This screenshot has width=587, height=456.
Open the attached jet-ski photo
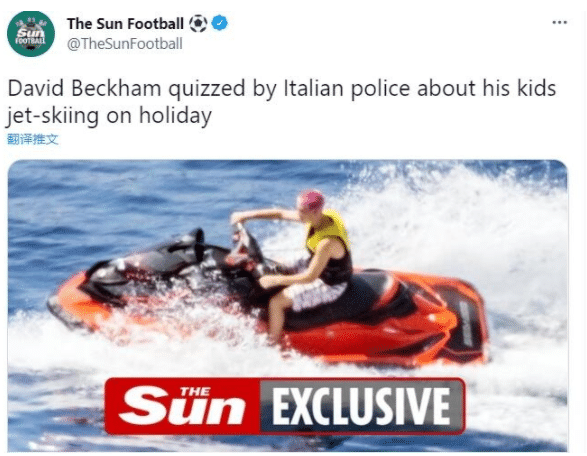[x=288, y=305]
